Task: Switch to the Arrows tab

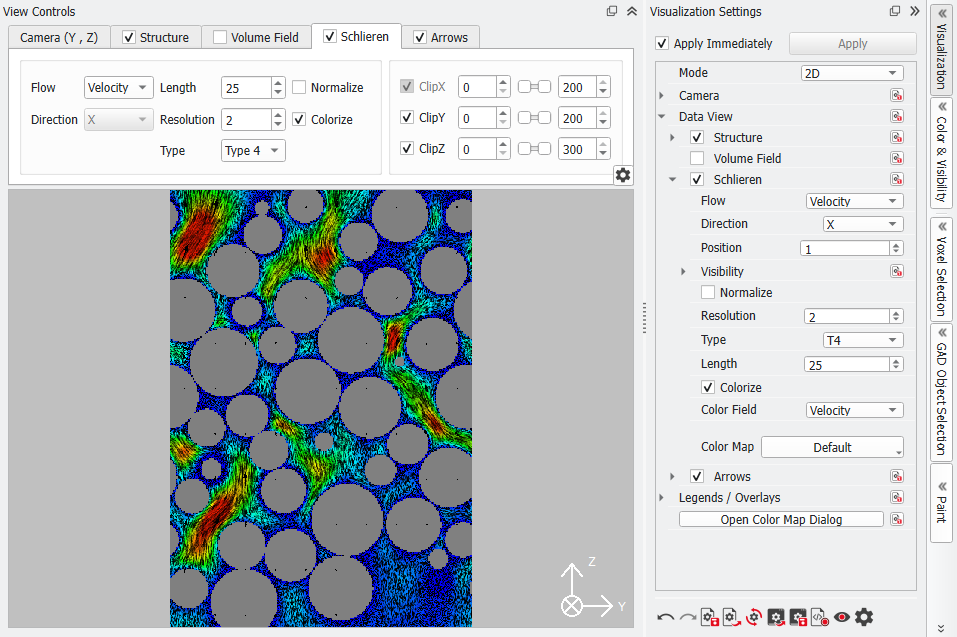Action: pos(441,37)
